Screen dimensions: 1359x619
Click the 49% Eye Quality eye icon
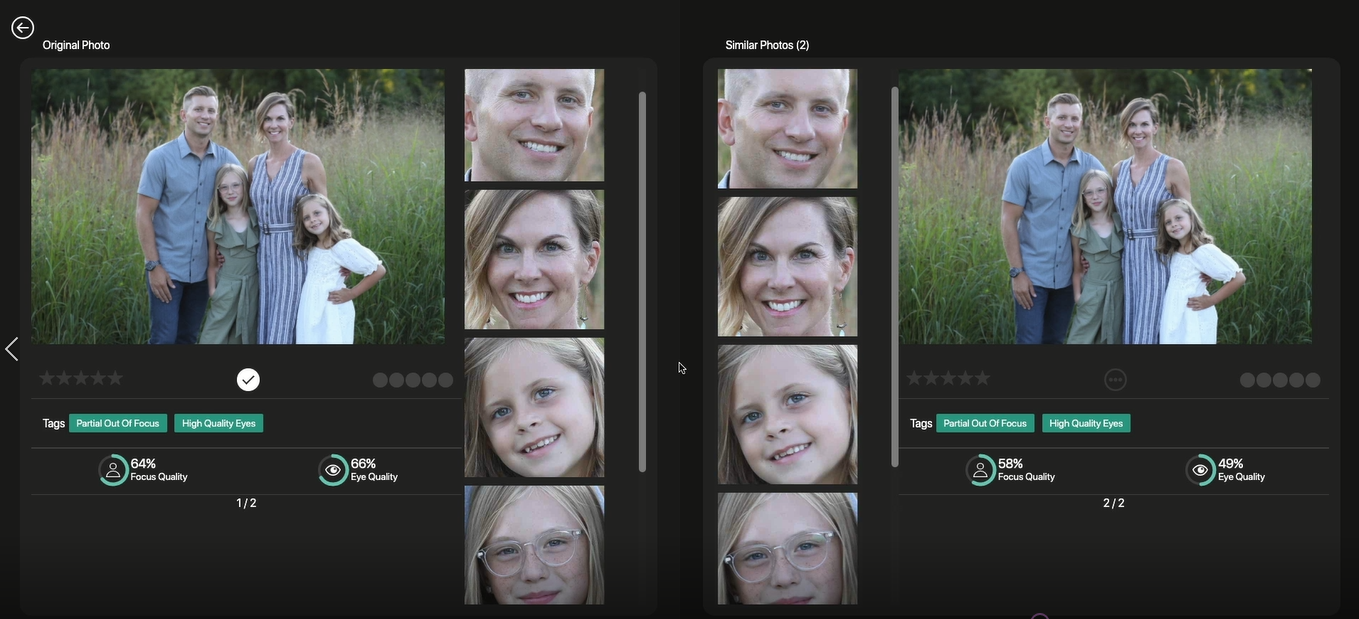click(1200, 470)
